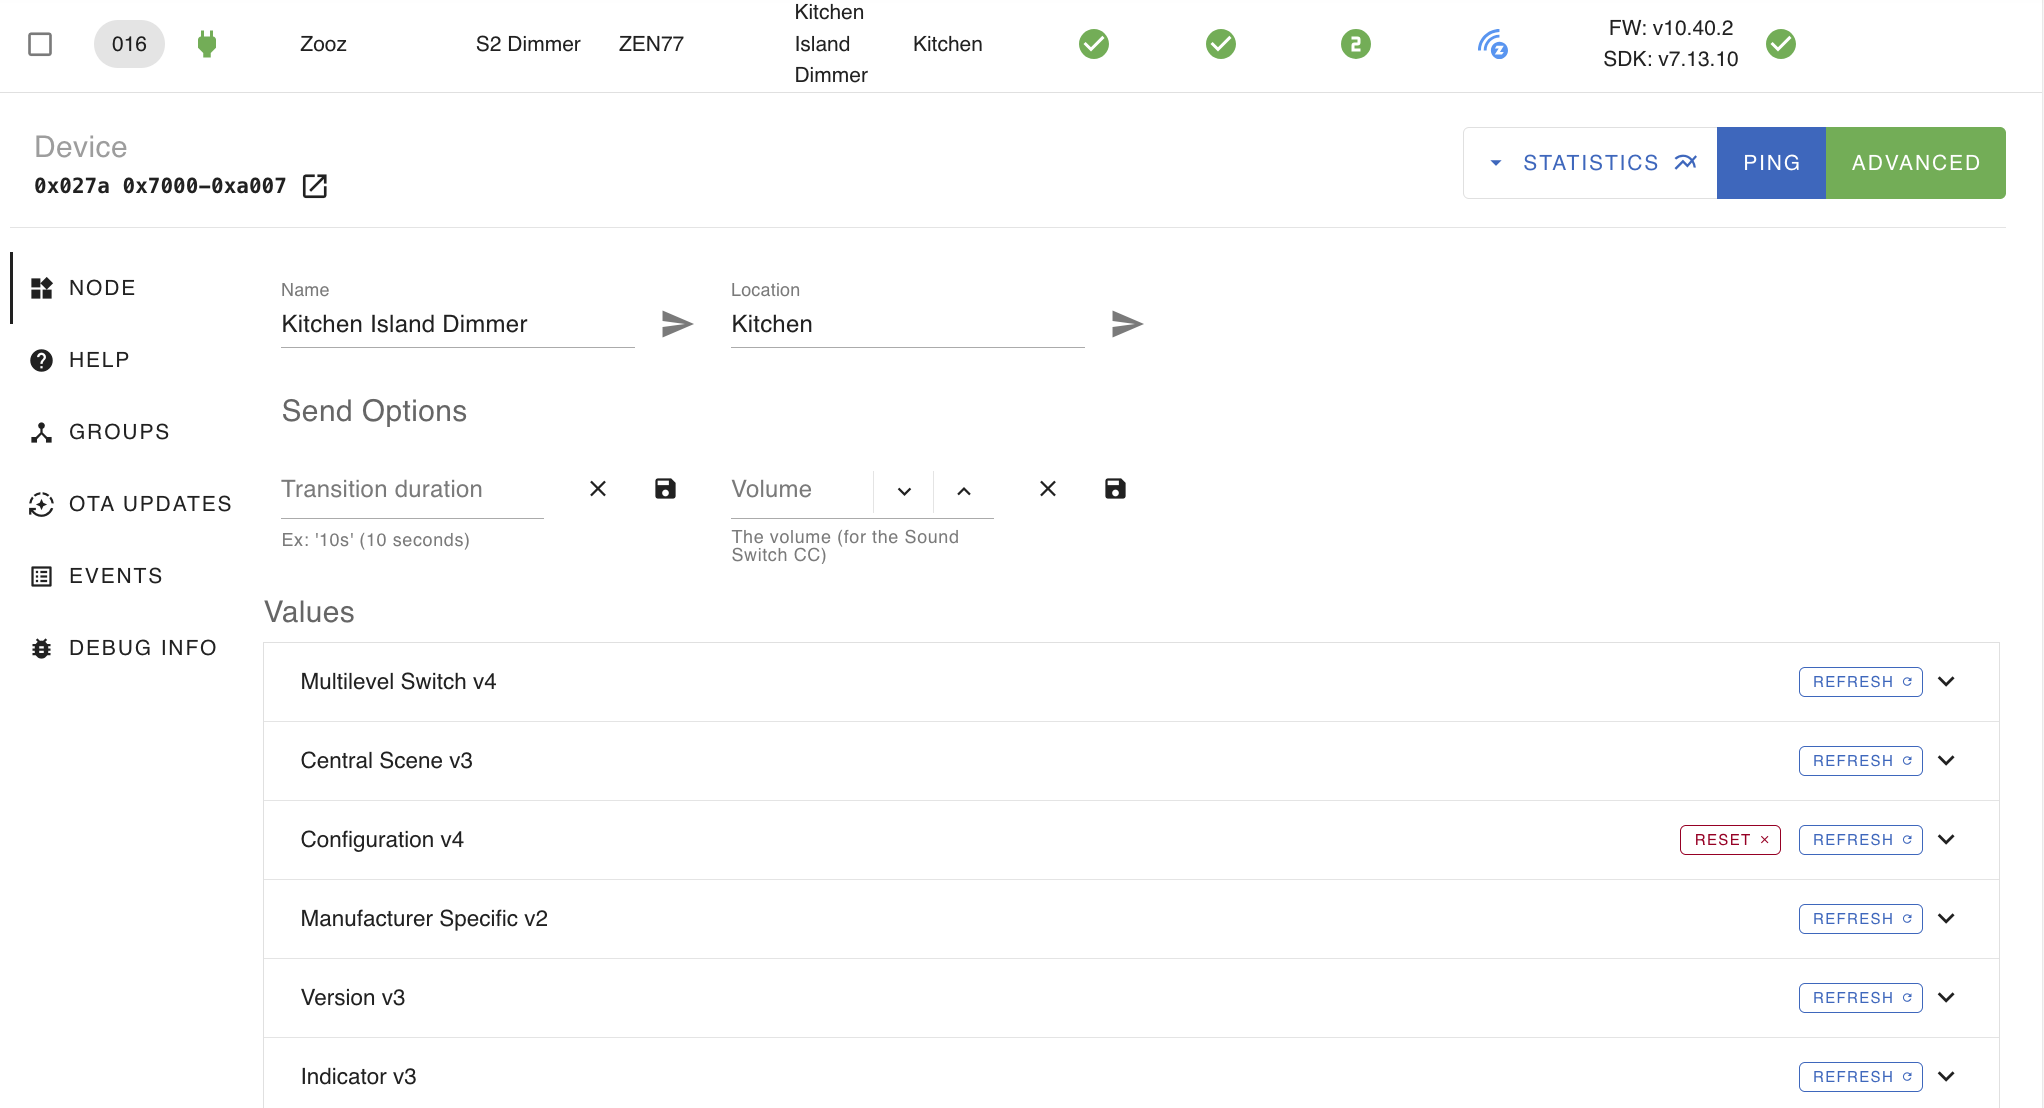
Task: Click the Z-Wave Long Range protocol icon
Action: [1492, 44]
